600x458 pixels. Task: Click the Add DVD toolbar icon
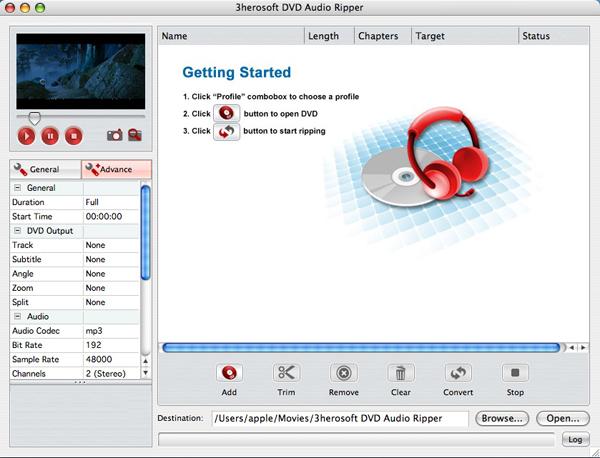(229, 373)
